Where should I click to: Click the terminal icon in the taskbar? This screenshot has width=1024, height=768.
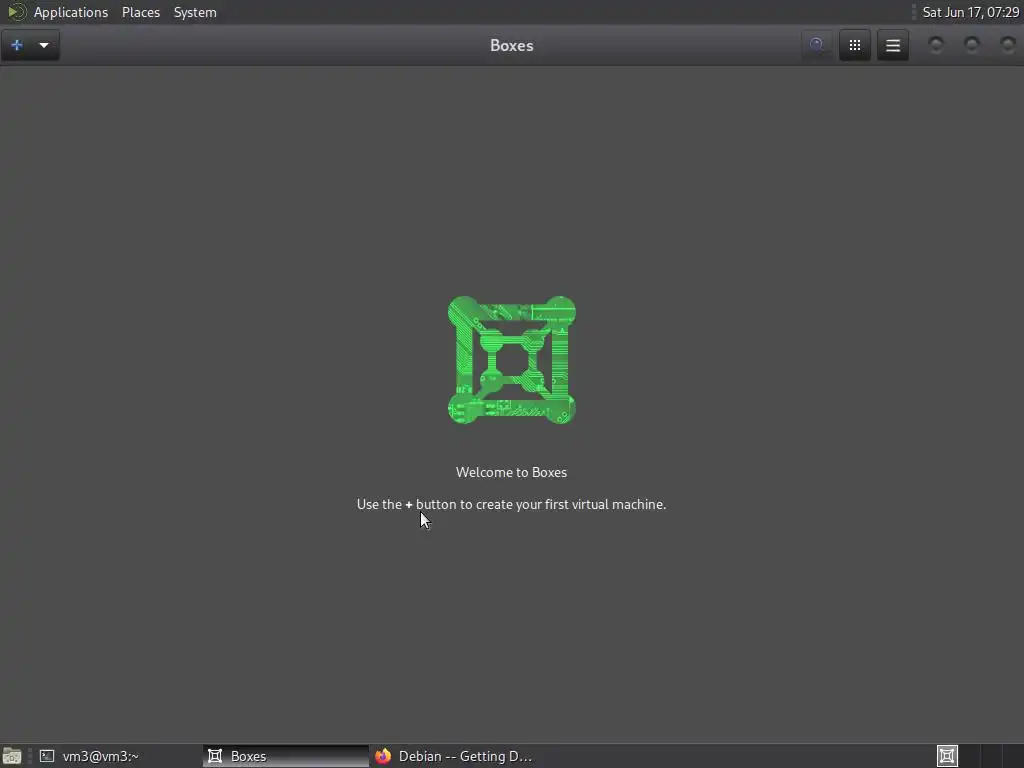click(47, 756)
